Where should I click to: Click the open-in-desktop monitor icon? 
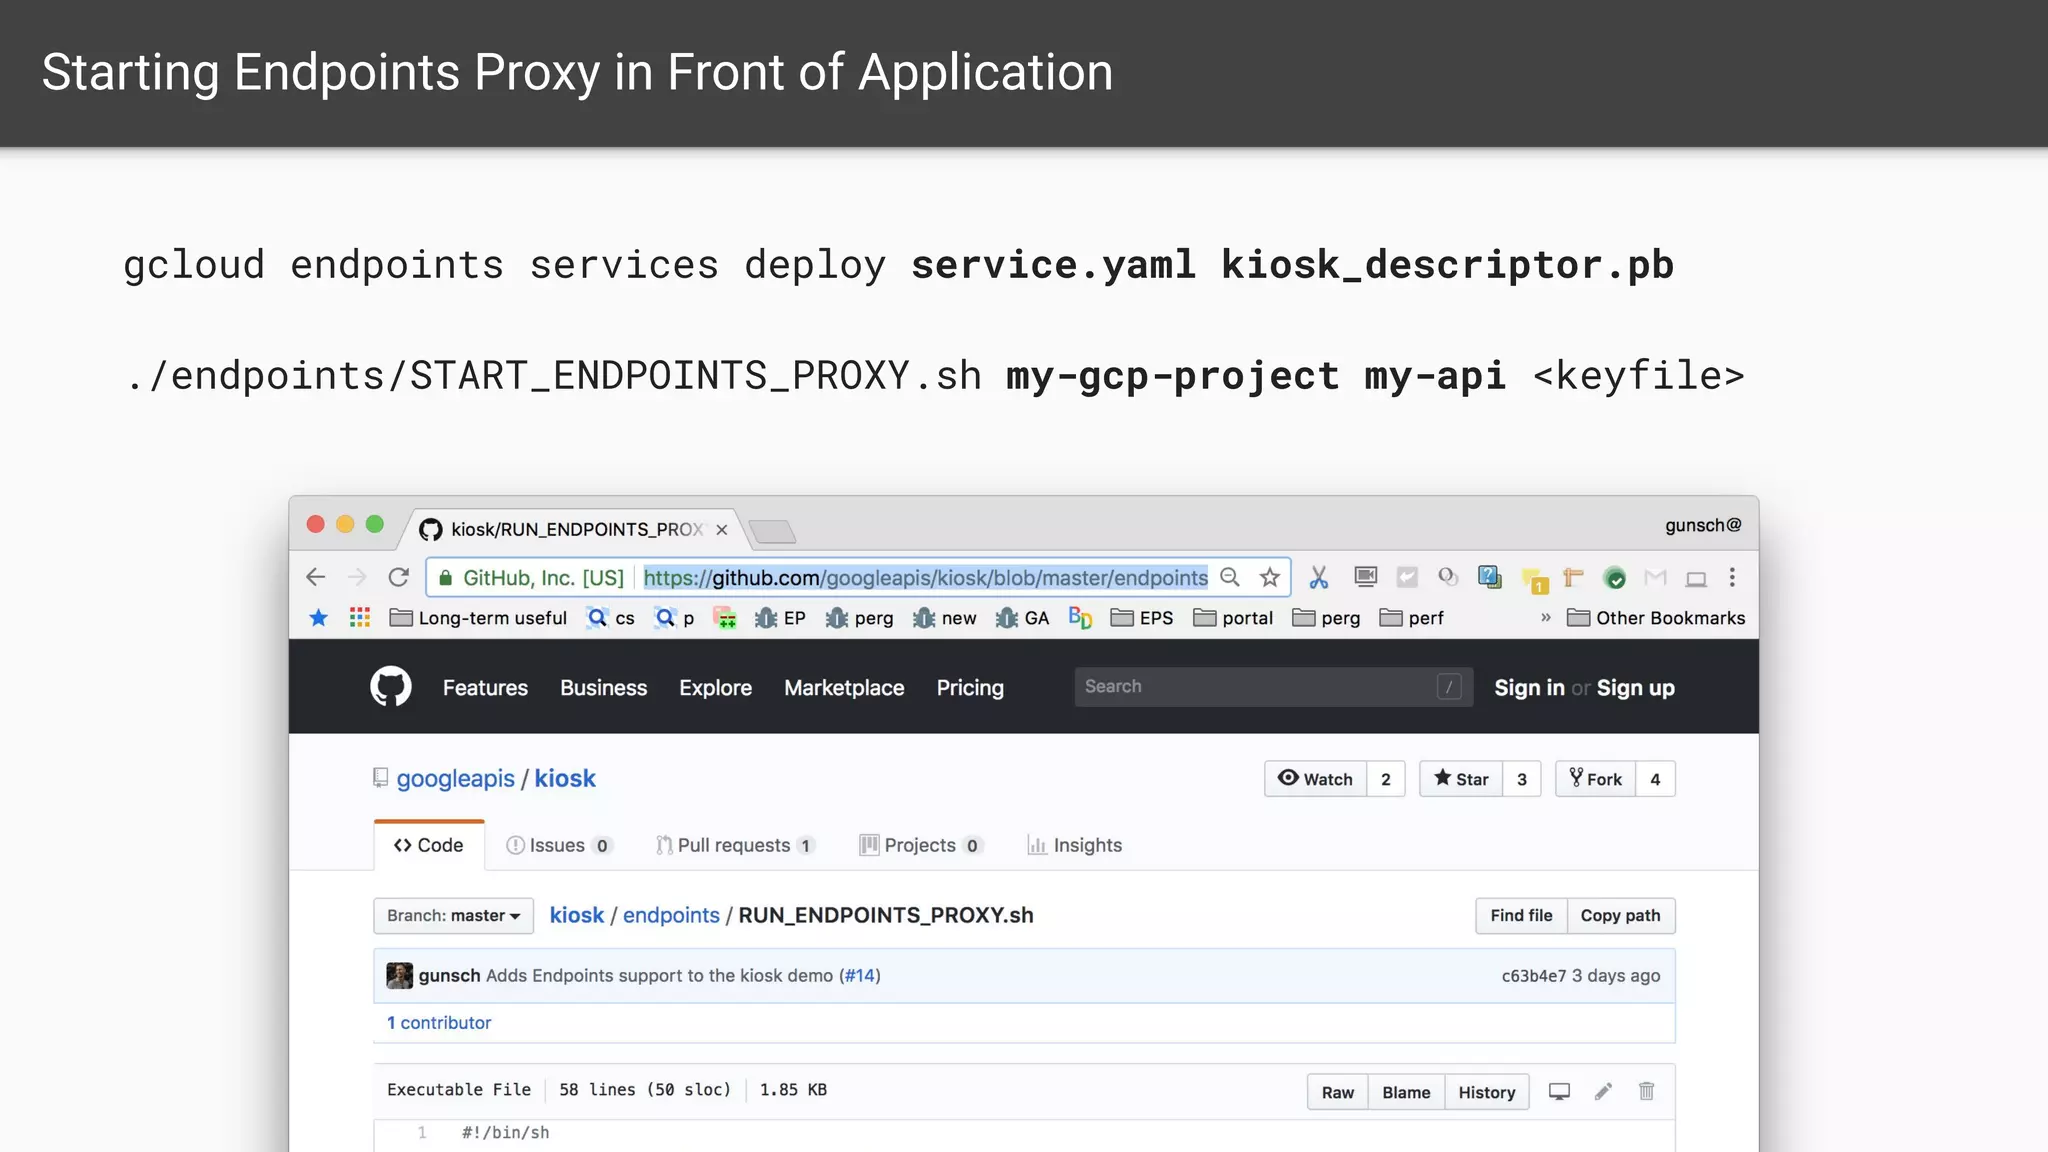1559,1092
